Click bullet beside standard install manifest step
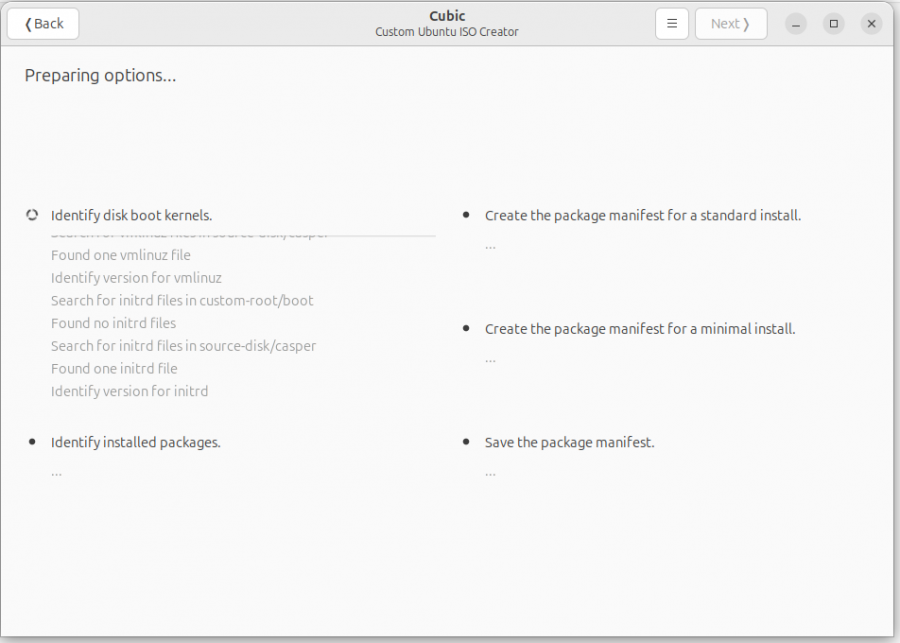Screen dimensions: 900x643 pyautogui.click(x=466, y=215)
